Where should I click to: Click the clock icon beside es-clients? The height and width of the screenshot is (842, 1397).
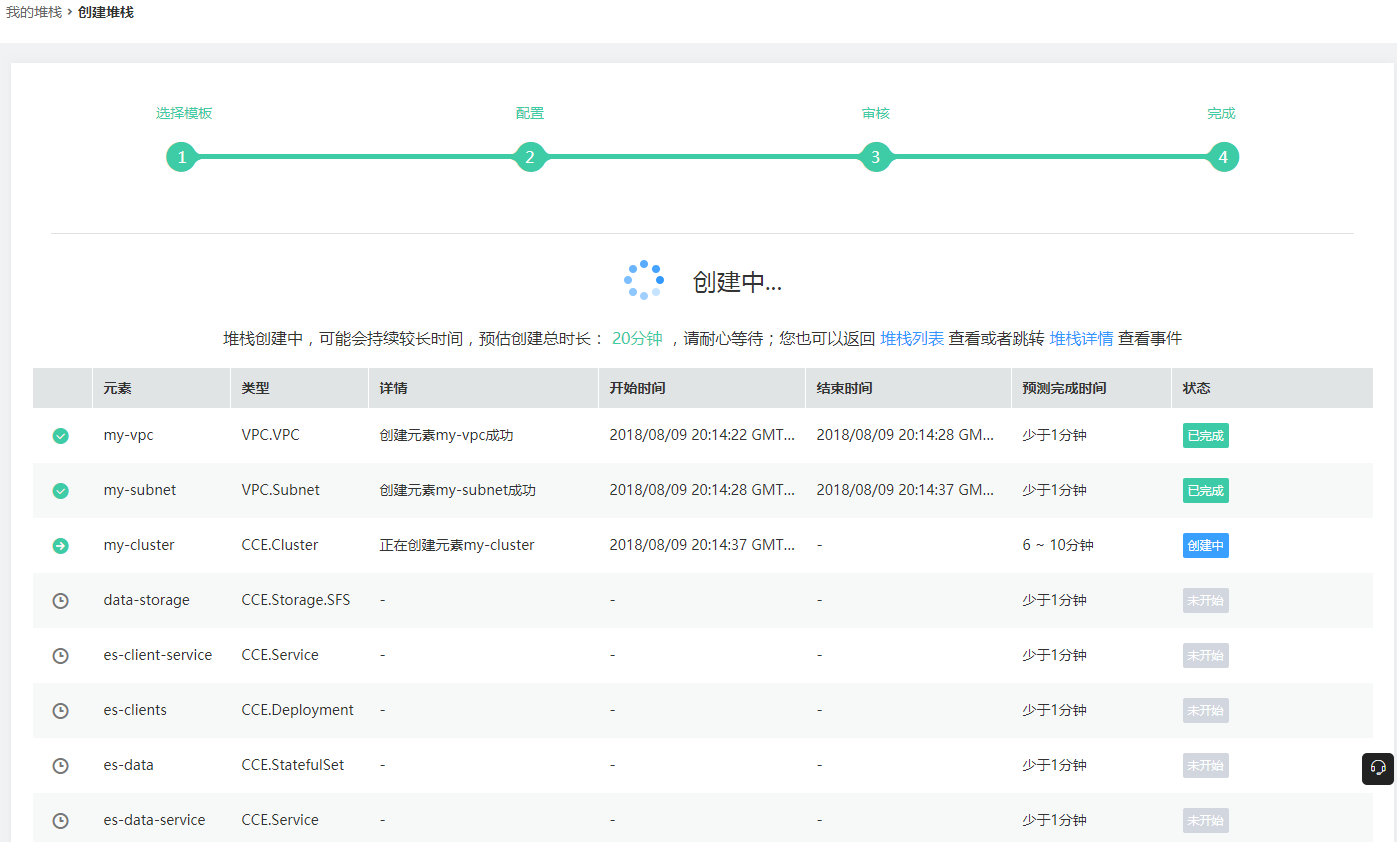tap(61, 711)
